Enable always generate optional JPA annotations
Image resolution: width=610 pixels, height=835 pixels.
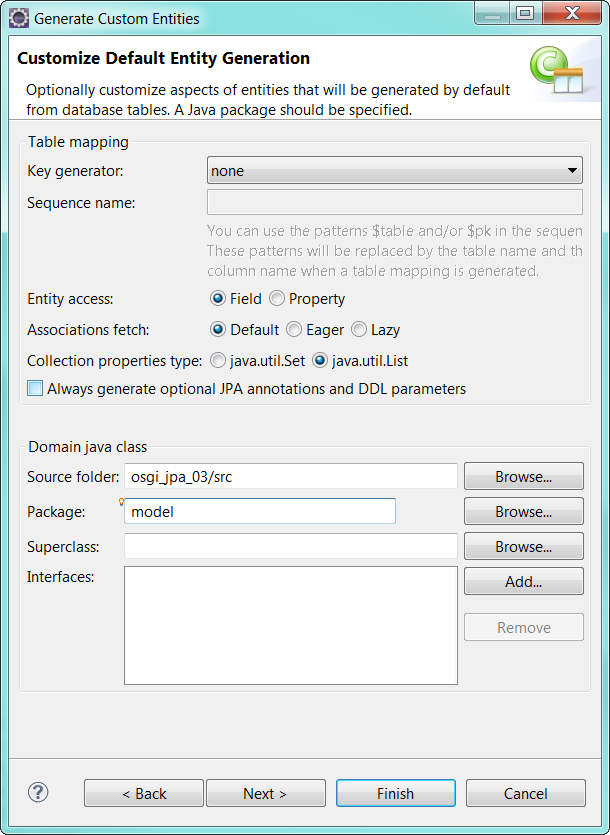coord(36,388)
